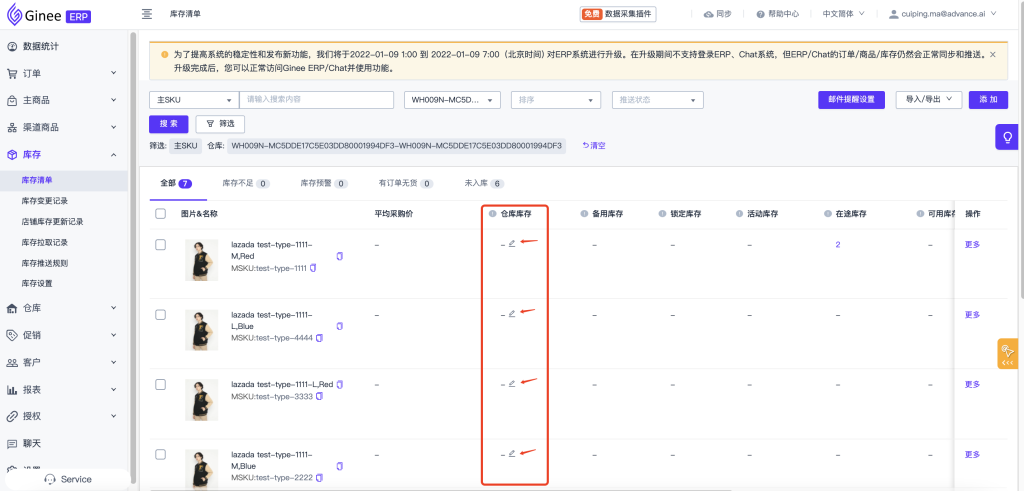Check the box for lazada test-type-1111-M,Red row
Image resolution: width=1024 pixels, height=491 pixels.
[161, 244]
